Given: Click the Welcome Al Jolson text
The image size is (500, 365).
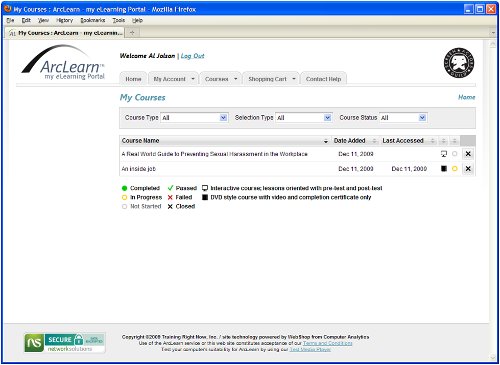Looking at the screenshot, I should tap(147, 56).
